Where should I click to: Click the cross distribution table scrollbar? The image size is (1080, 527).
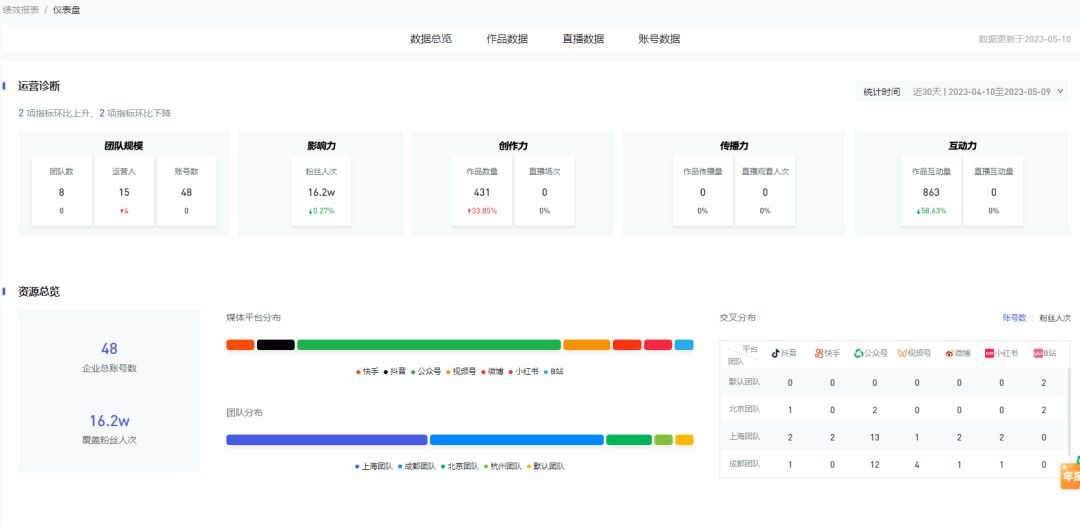point(1069,413)
